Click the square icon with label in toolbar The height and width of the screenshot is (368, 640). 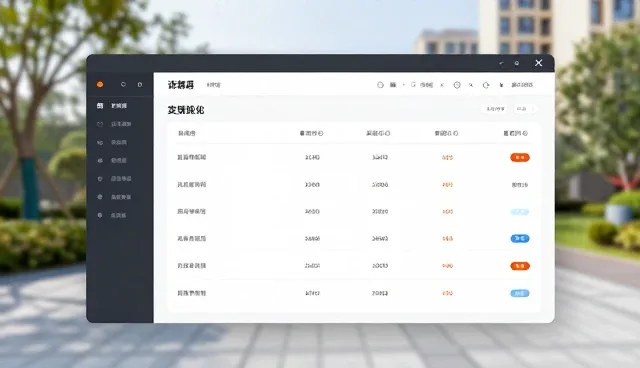point(422,85)
